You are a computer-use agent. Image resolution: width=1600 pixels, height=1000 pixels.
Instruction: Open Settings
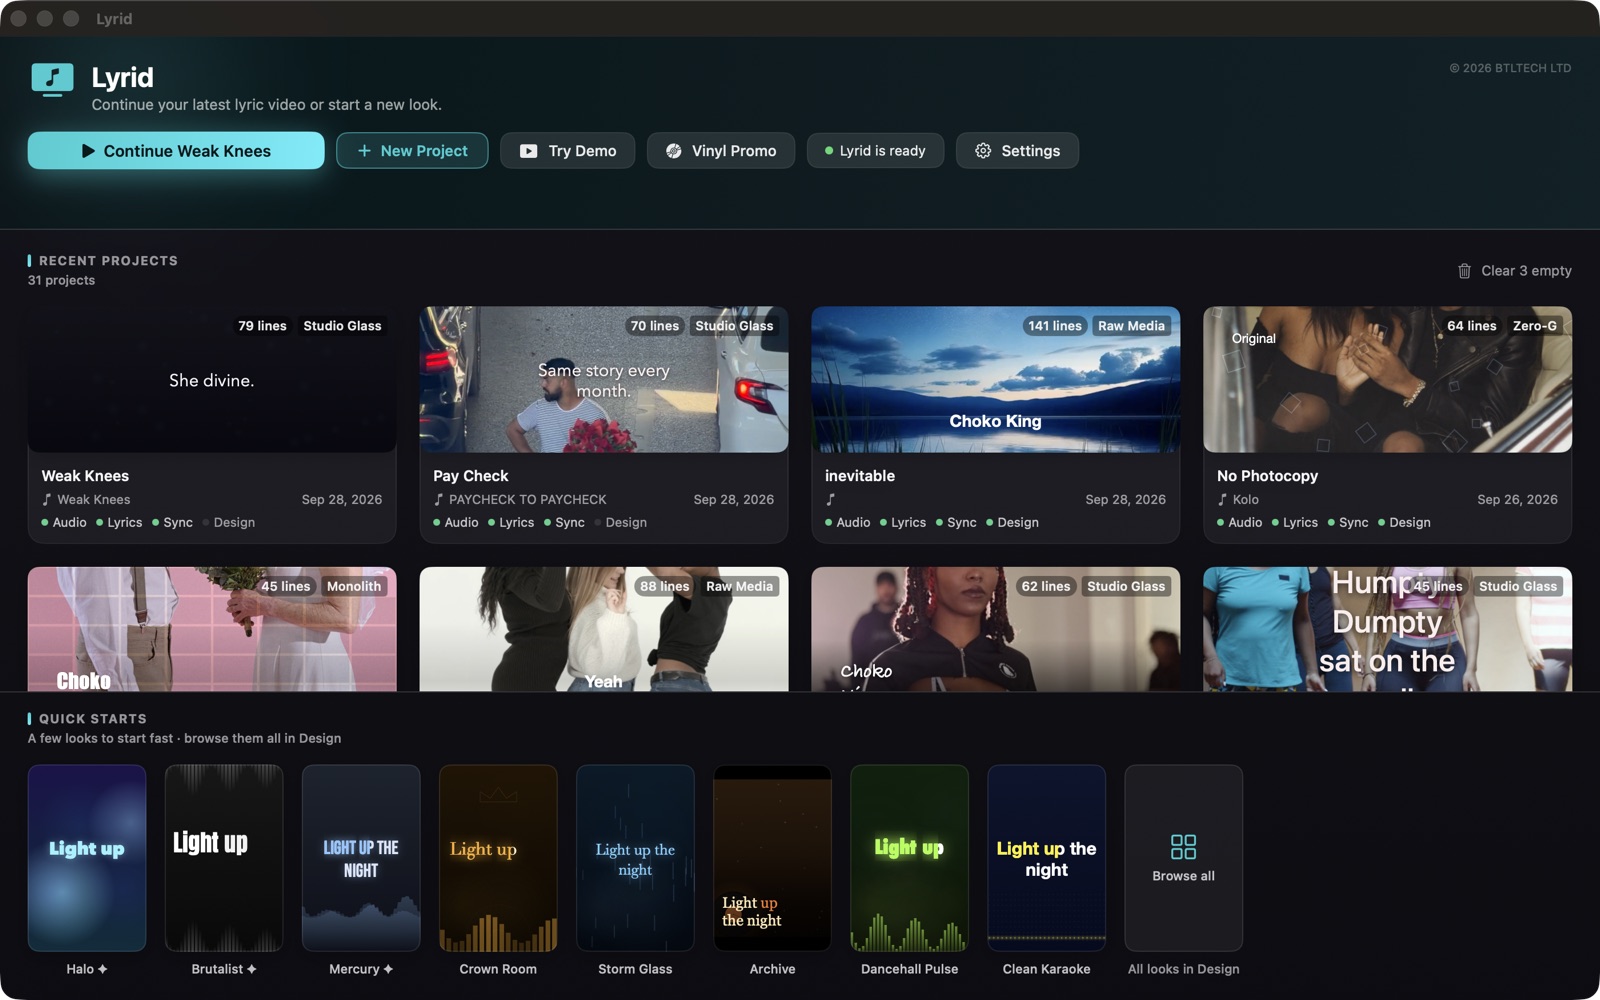(1017, 151)
